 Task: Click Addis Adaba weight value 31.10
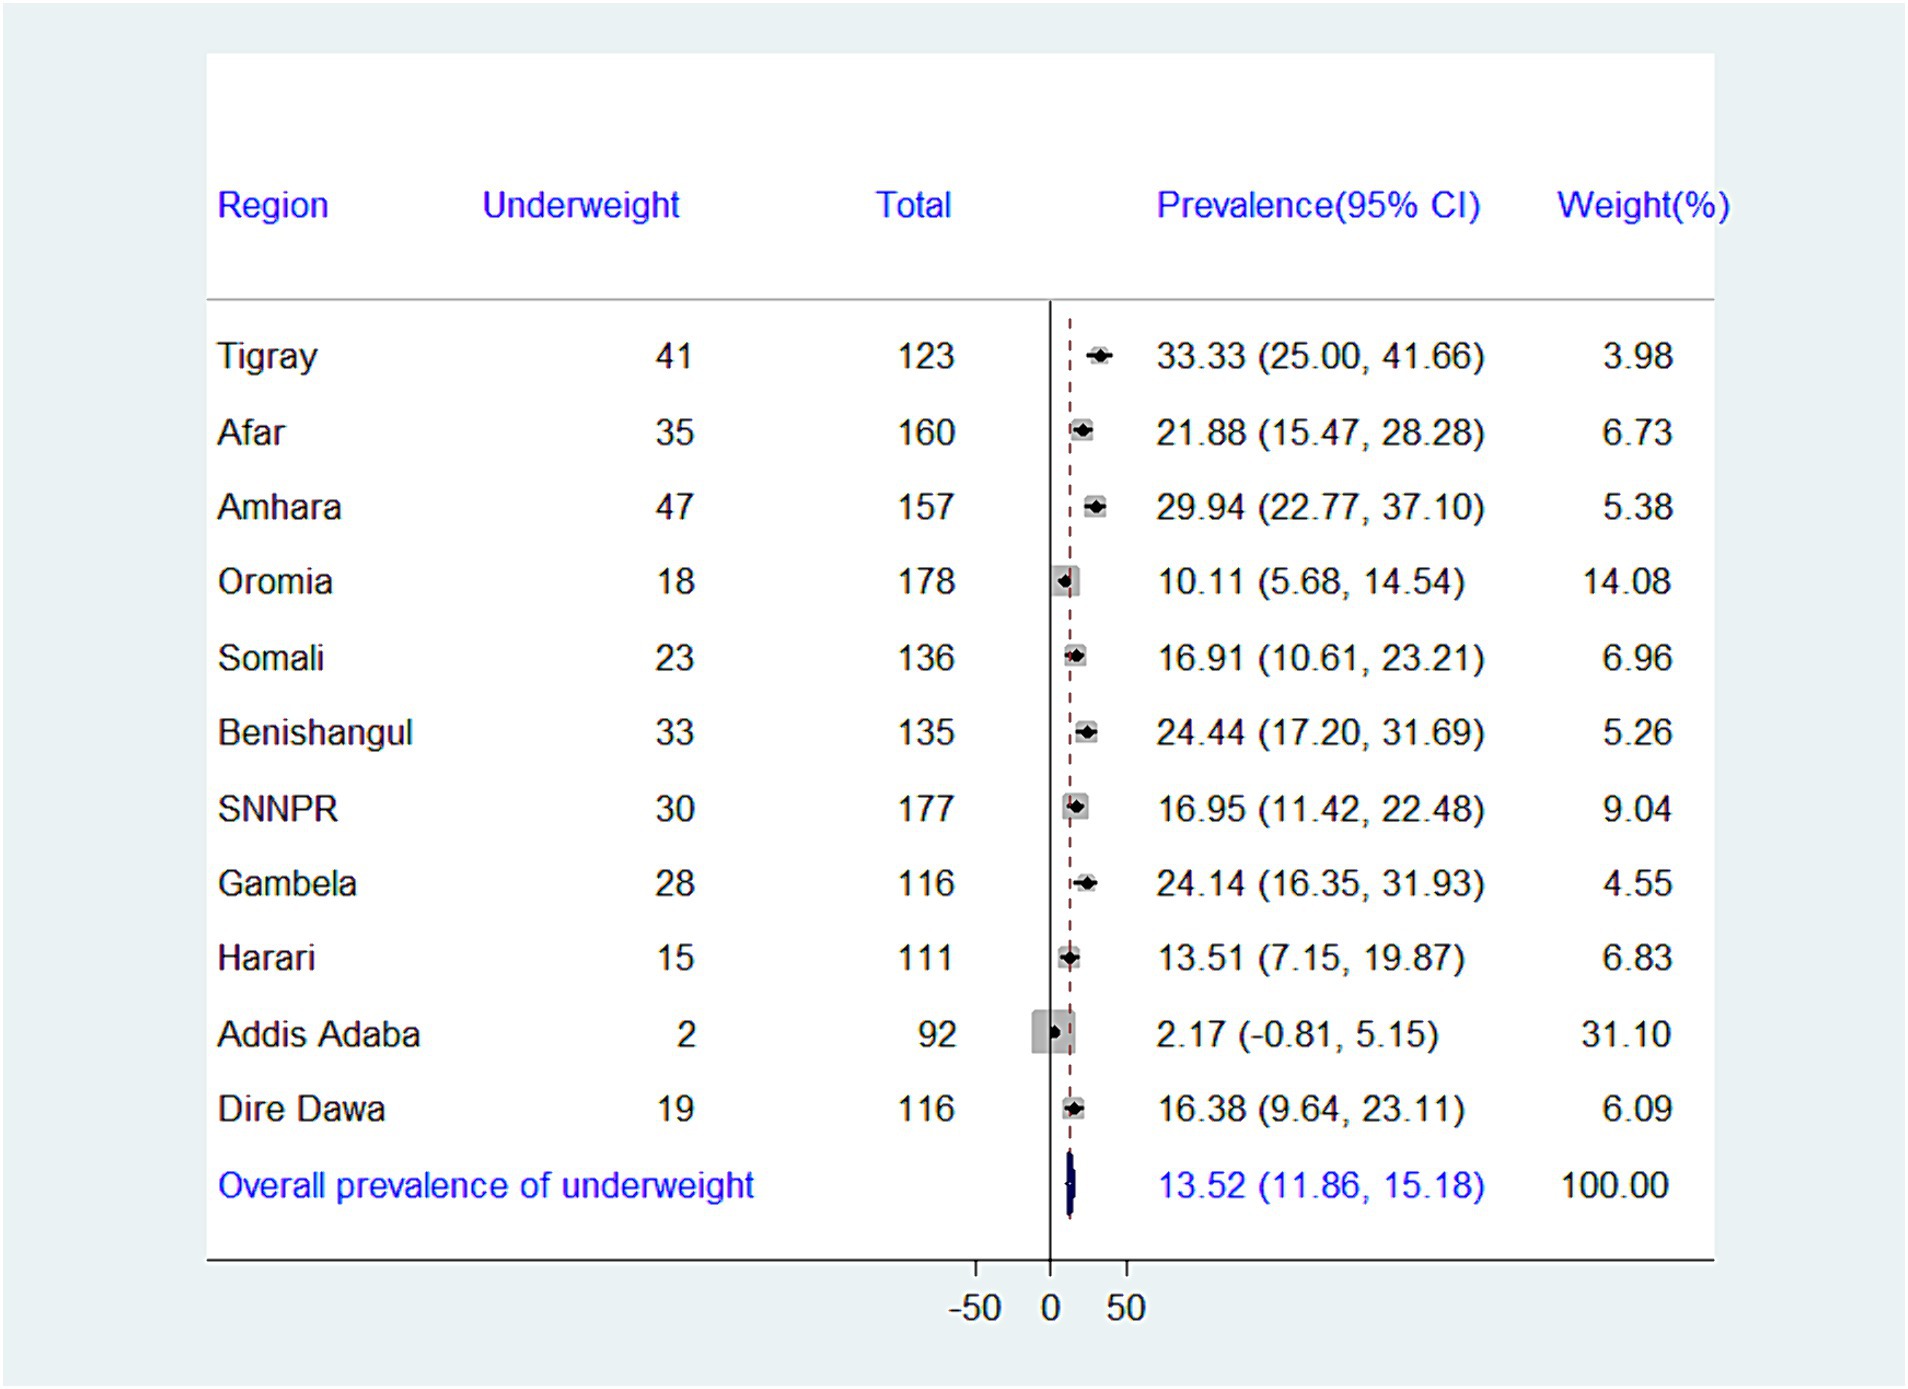pyautogui.click(x=1626, y=1034)
